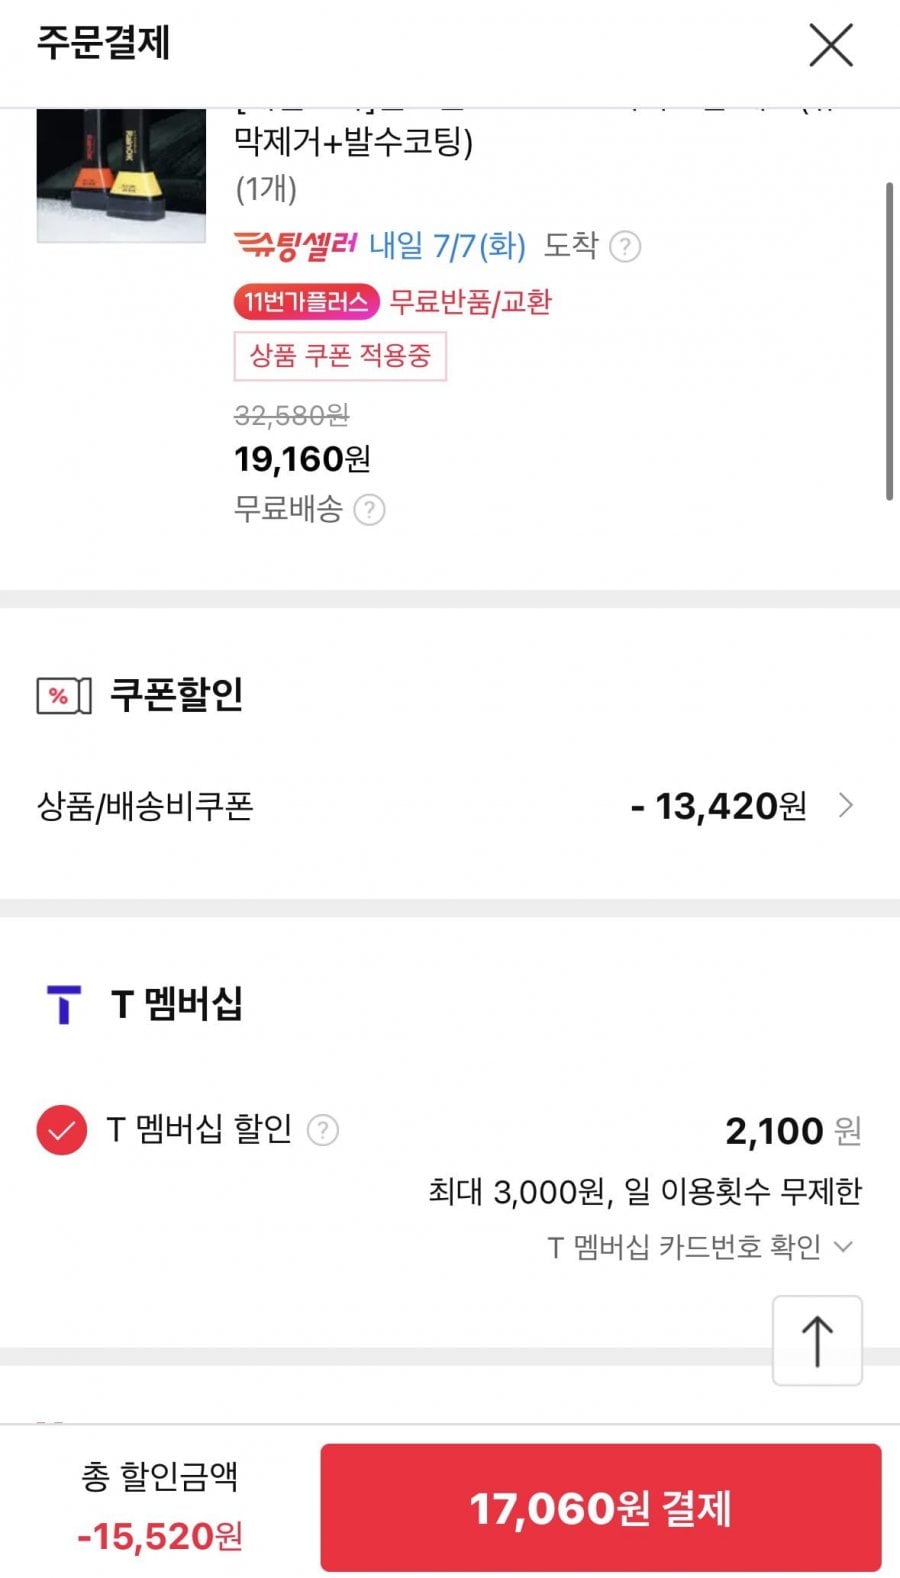900x1578 pixels.
Task: Tap the 쿠폰할인 coupon icon
Action: [64, 695]
